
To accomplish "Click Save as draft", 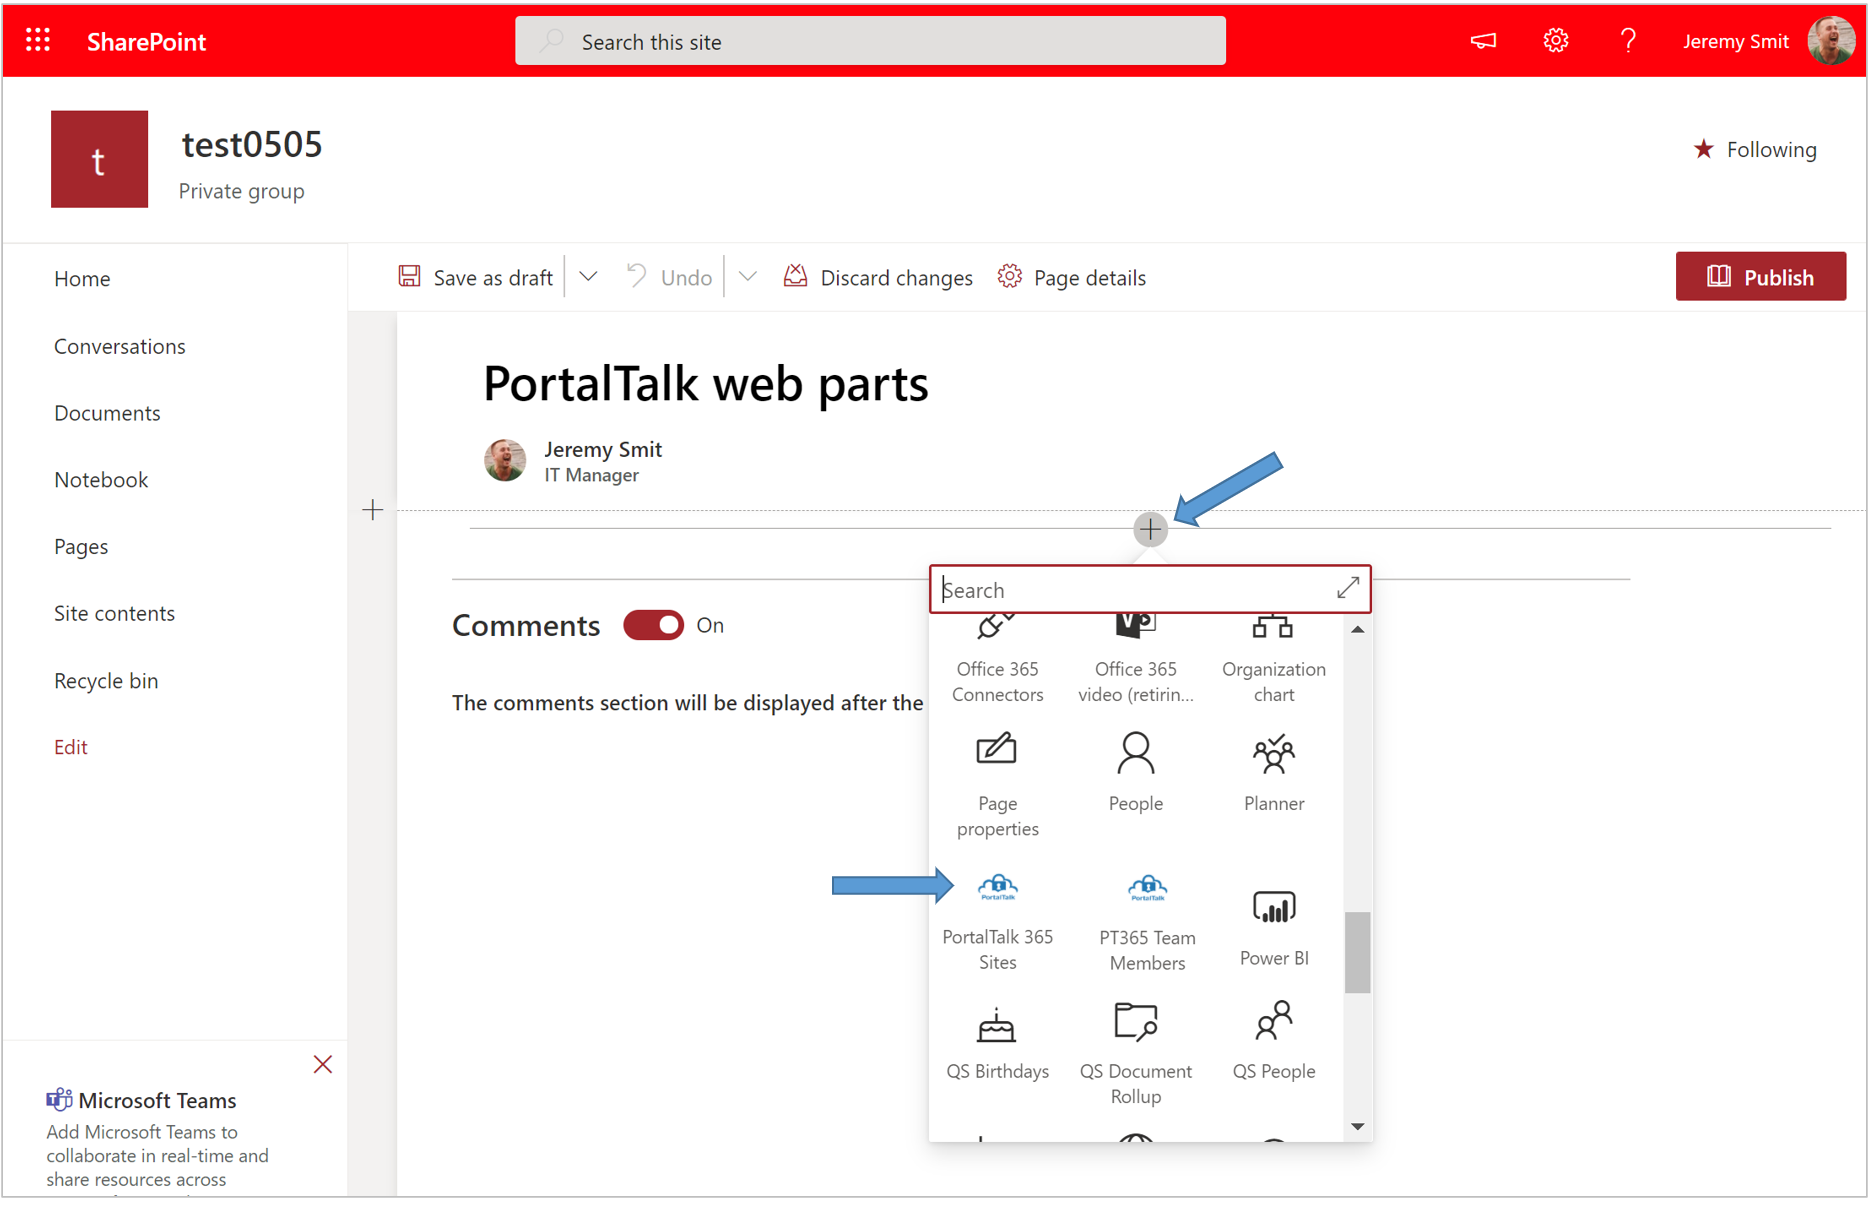I will (476, 277).
